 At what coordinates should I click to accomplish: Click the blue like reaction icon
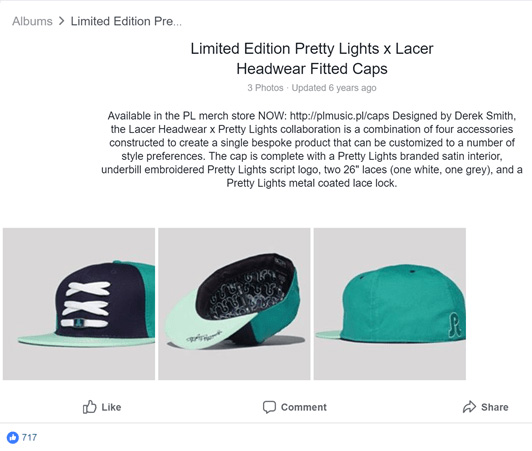pos(13,437)
